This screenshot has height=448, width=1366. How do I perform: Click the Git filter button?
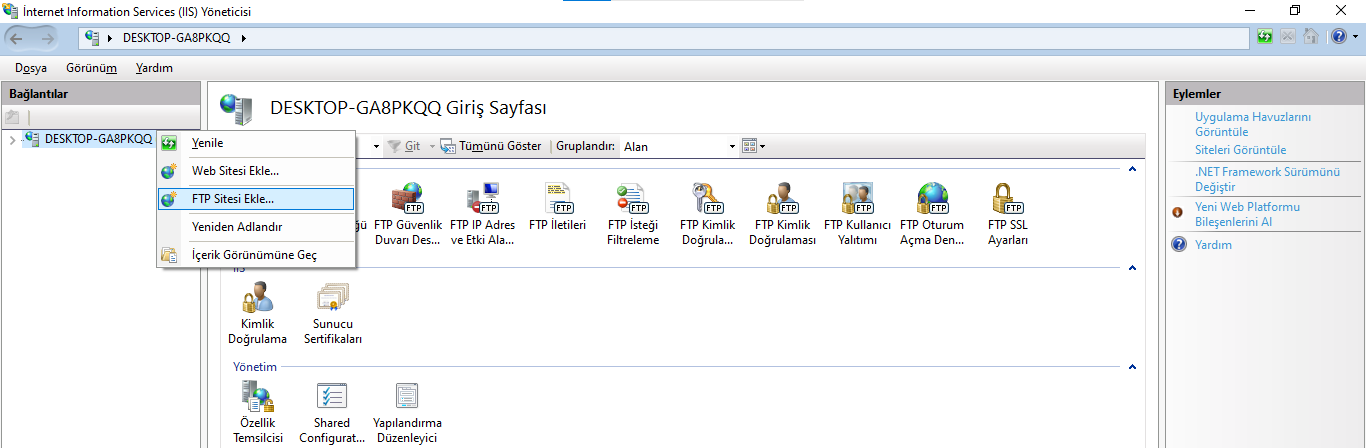405,146
